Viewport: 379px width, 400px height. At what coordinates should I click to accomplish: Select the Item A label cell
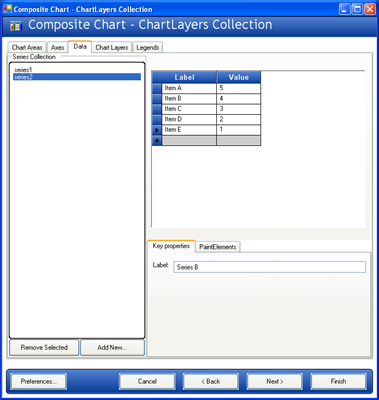click(189, 88)
